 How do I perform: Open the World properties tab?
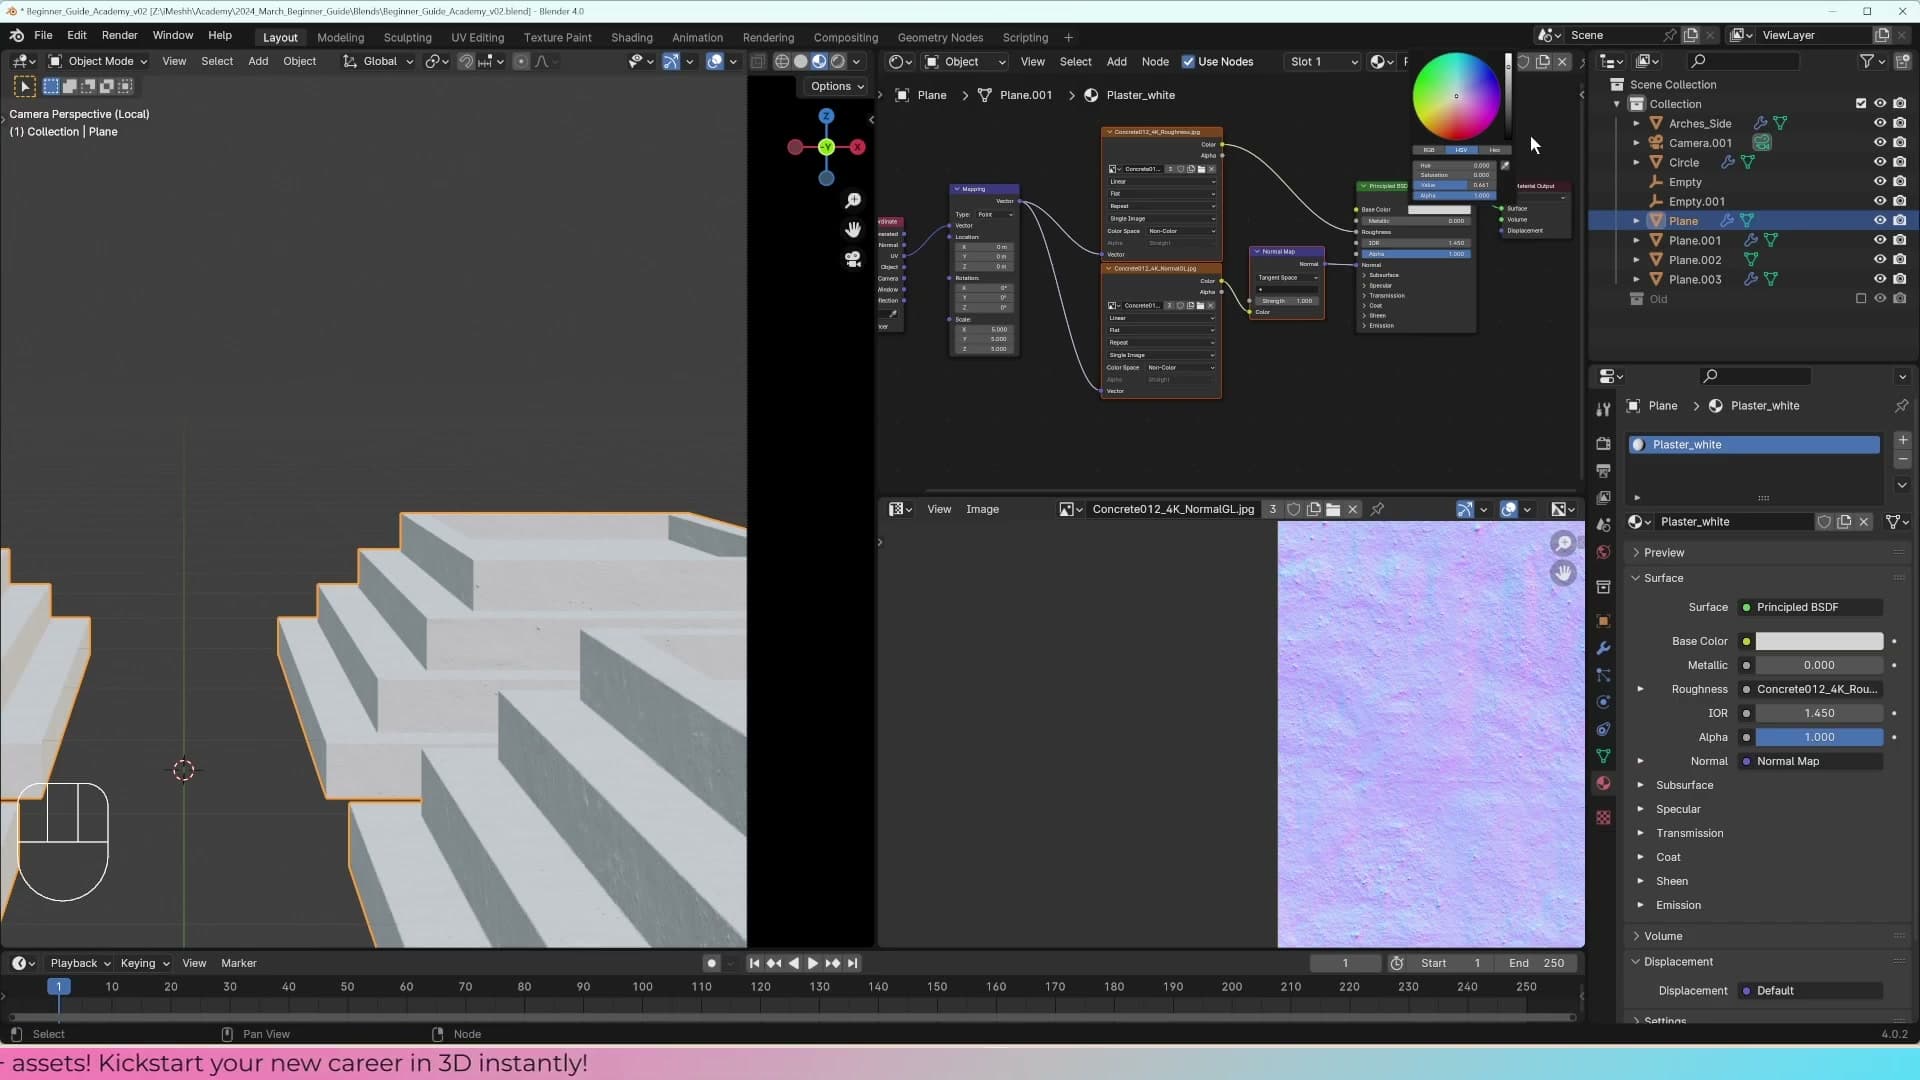(1603, 552)
